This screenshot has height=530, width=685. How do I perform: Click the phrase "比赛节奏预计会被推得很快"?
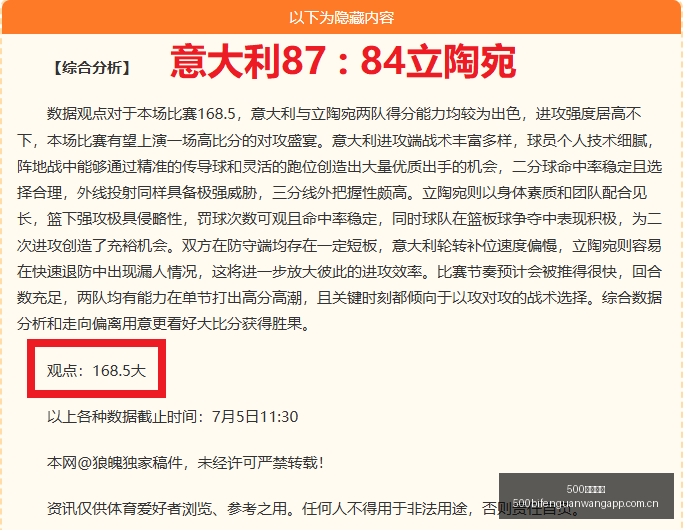(527, 272)
